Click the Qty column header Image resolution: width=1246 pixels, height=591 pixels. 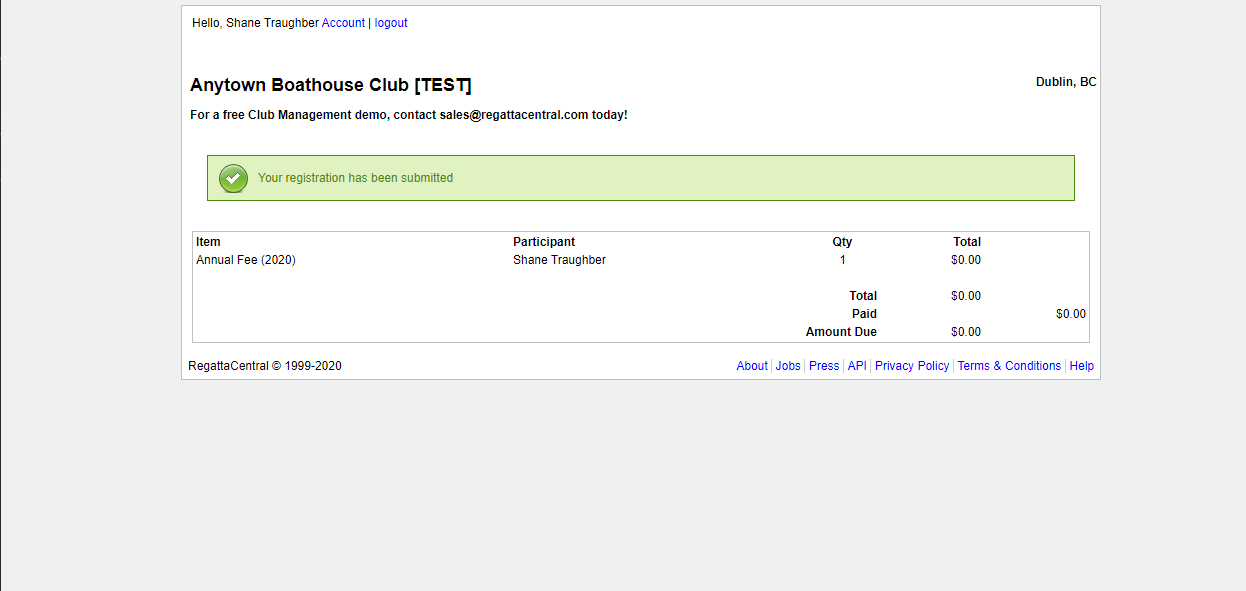coord(842,242)
